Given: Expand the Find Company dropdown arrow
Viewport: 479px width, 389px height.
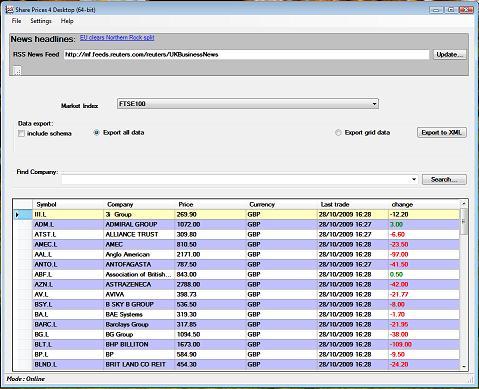Looking at the screenshot, I should tap(414, 179).
